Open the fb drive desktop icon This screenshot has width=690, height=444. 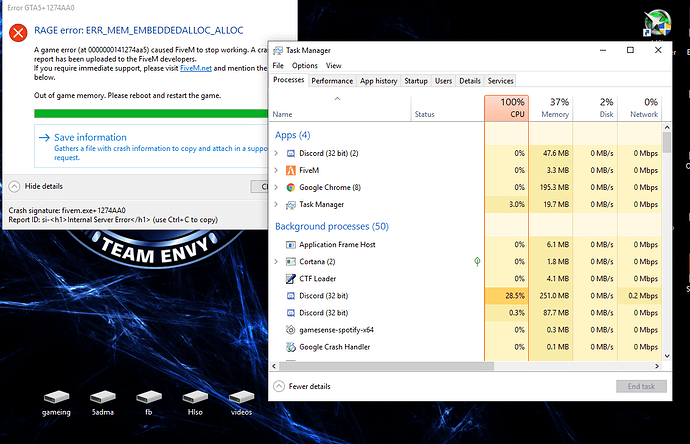pos(149,397)
